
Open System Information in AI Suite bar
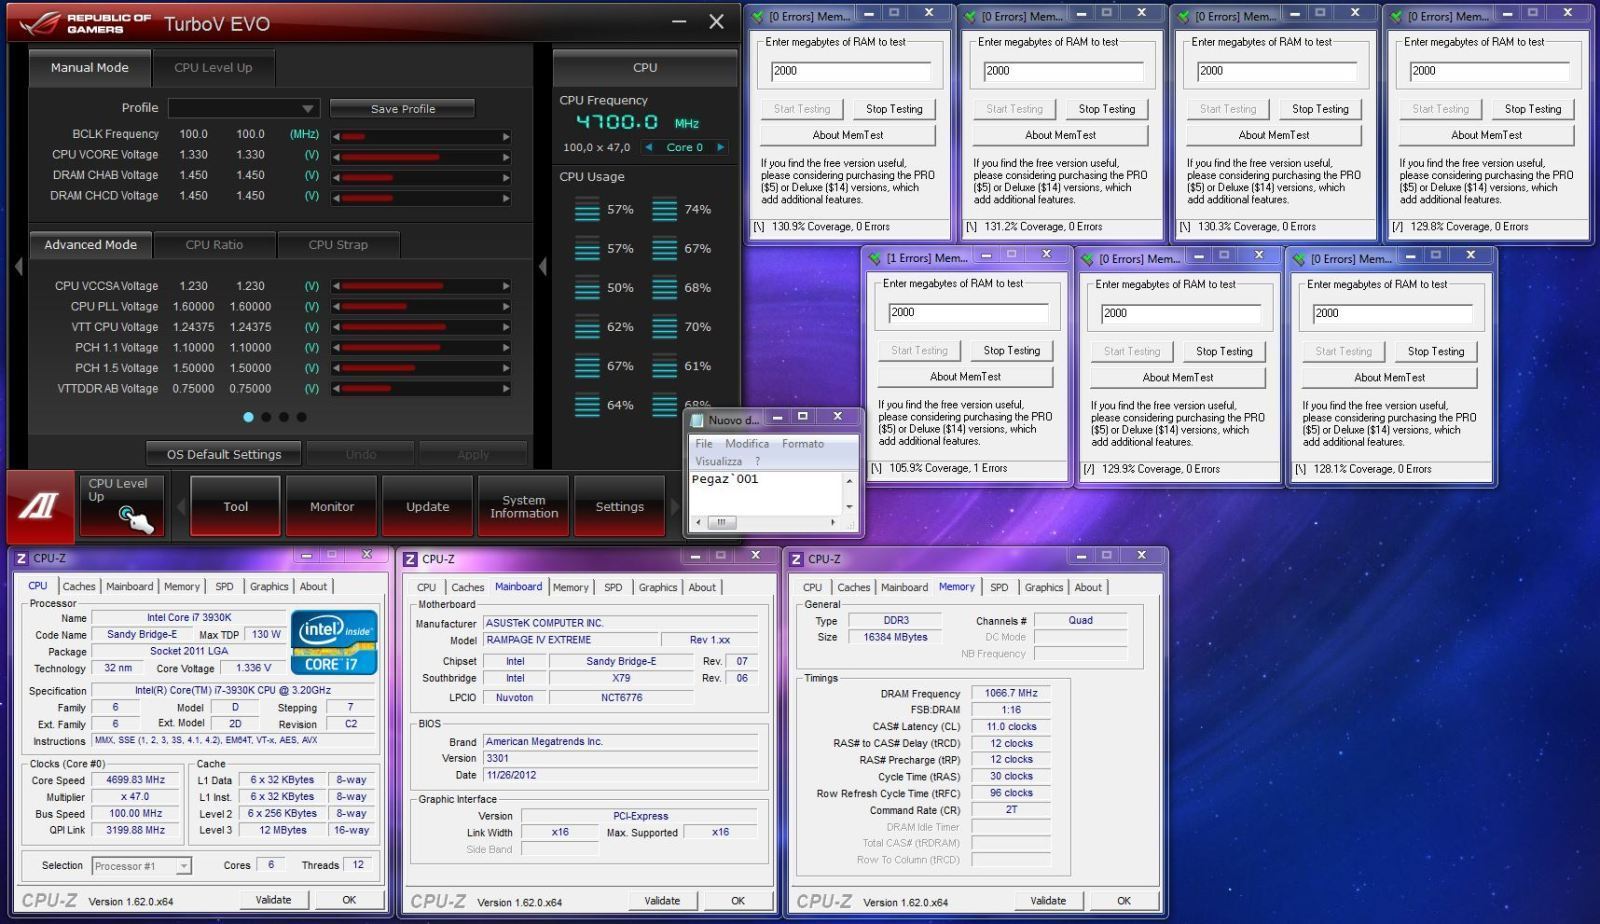tap(524, 507)
